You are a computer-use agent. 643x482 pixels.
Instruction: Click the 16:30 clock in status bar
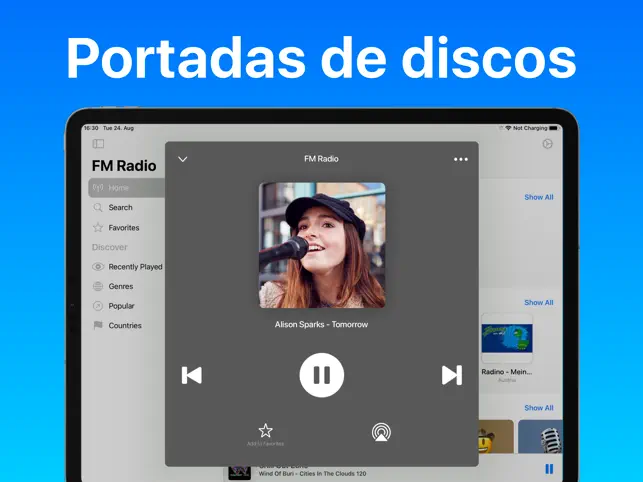91,128
